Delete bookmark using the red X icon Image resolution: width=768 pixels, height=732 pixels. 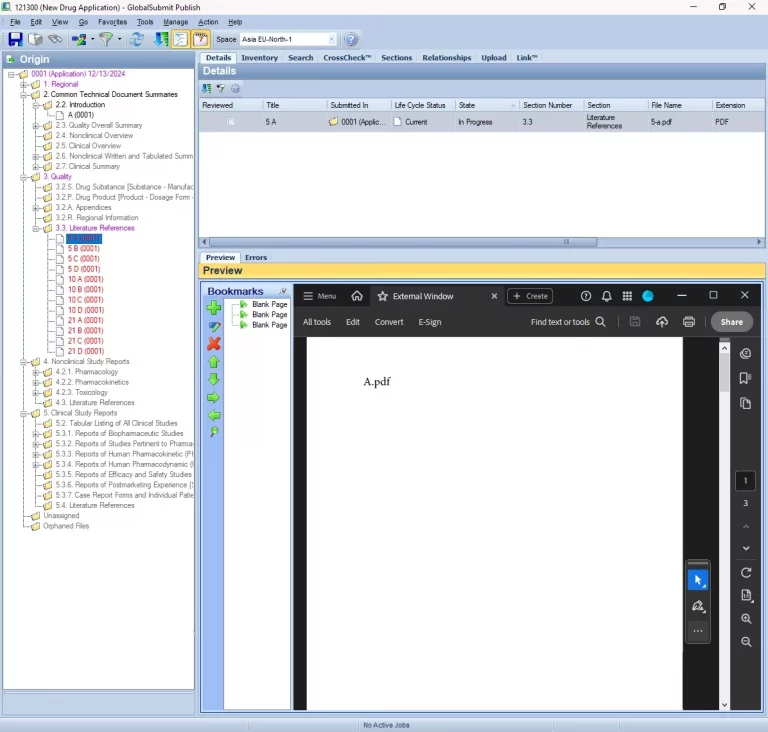(214, 344)
